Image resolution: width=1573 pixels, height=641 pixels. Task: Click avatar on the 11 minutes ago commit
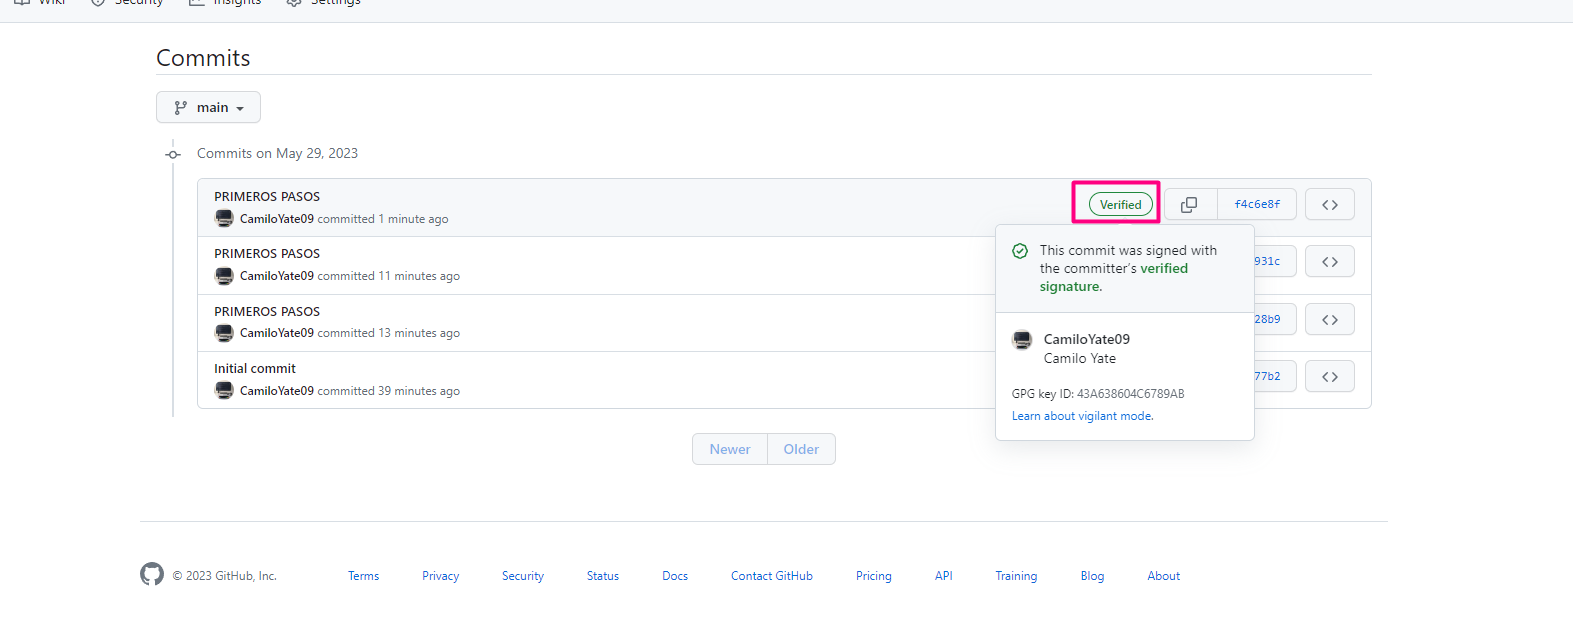[224, 276]
